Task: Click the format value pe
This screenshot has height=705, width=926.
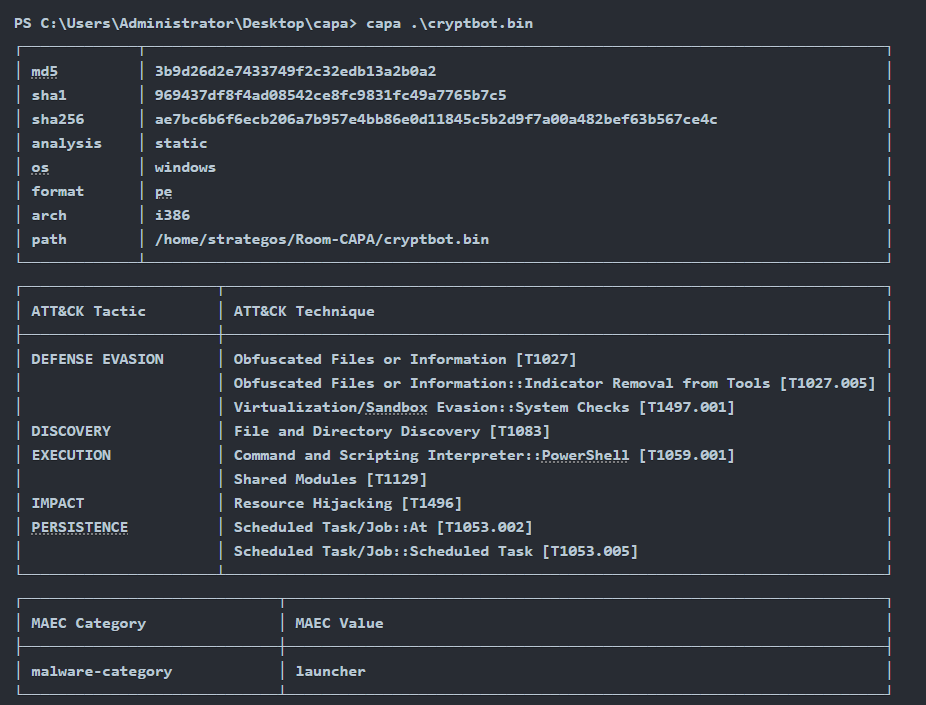Action: [x=164, y=192]
